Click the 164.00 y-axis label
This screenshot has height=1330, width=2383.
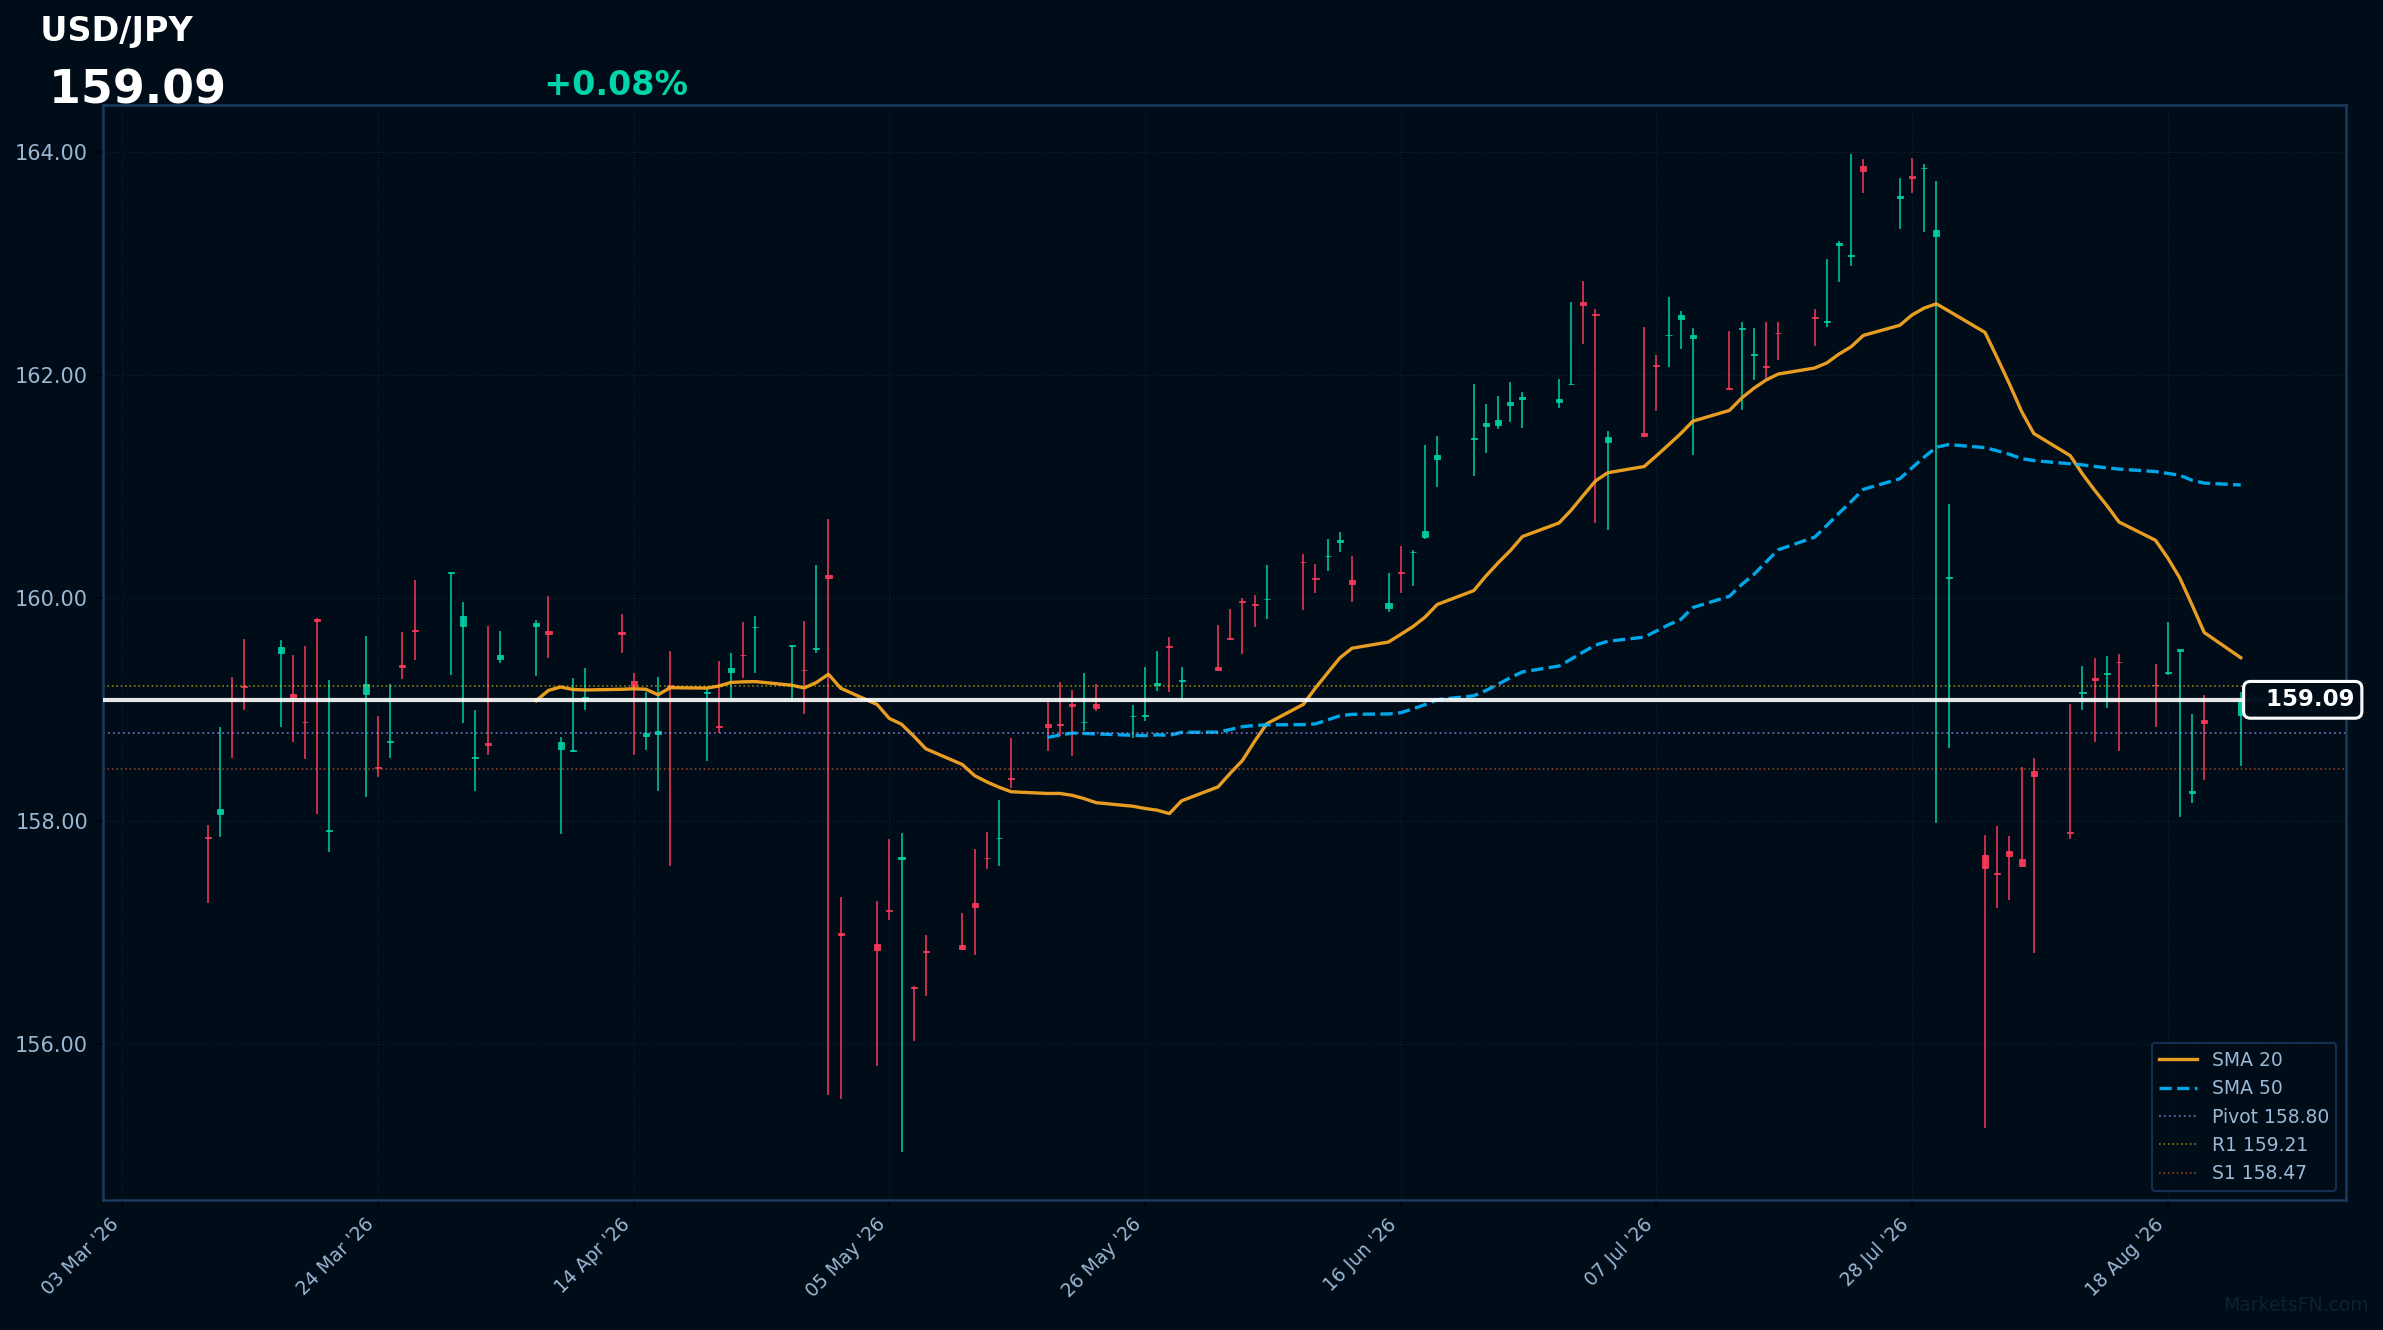[x=51, y=153]
